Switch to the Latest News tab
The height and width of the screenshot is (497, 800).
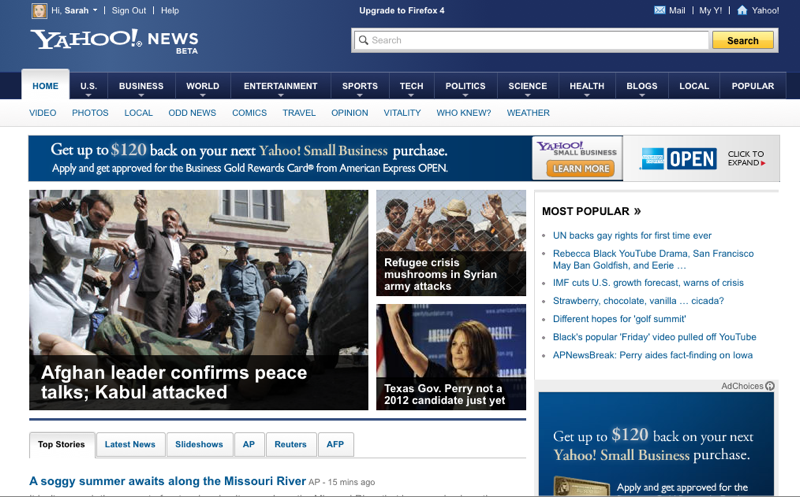click(x=130, y=444)
